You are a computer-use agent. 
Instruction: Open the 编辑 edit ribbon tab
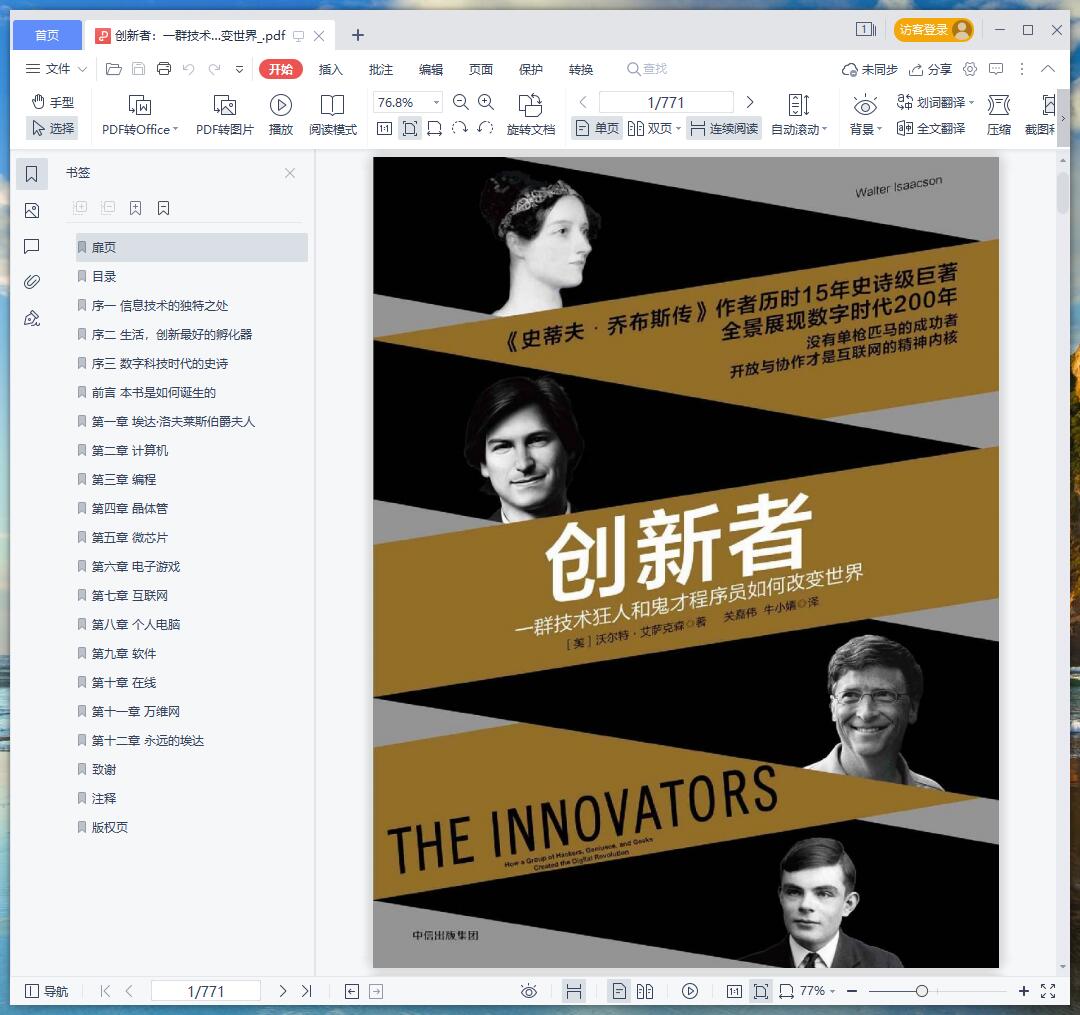click(431, 69)
